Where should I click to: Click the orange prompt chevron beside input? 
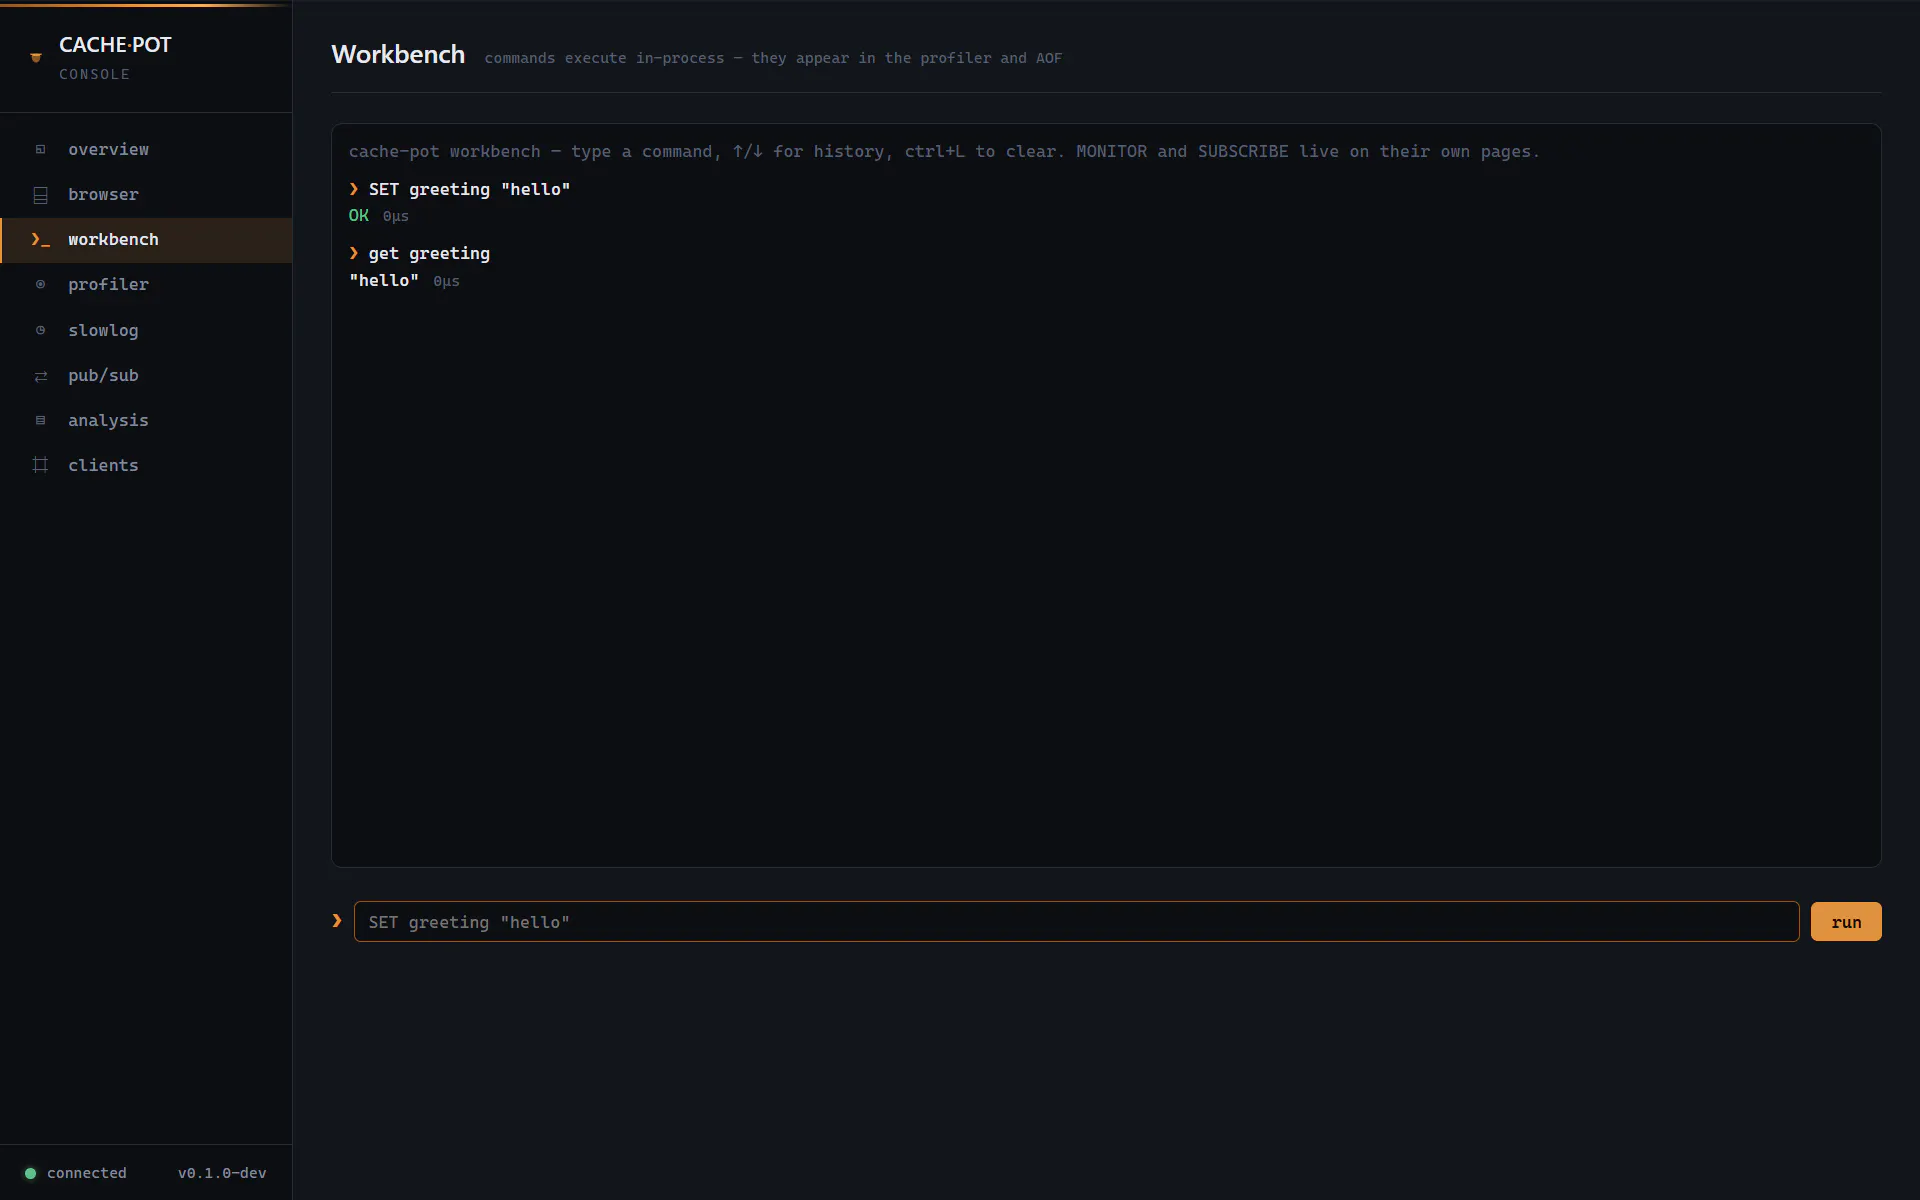click(x=337, y=921)
